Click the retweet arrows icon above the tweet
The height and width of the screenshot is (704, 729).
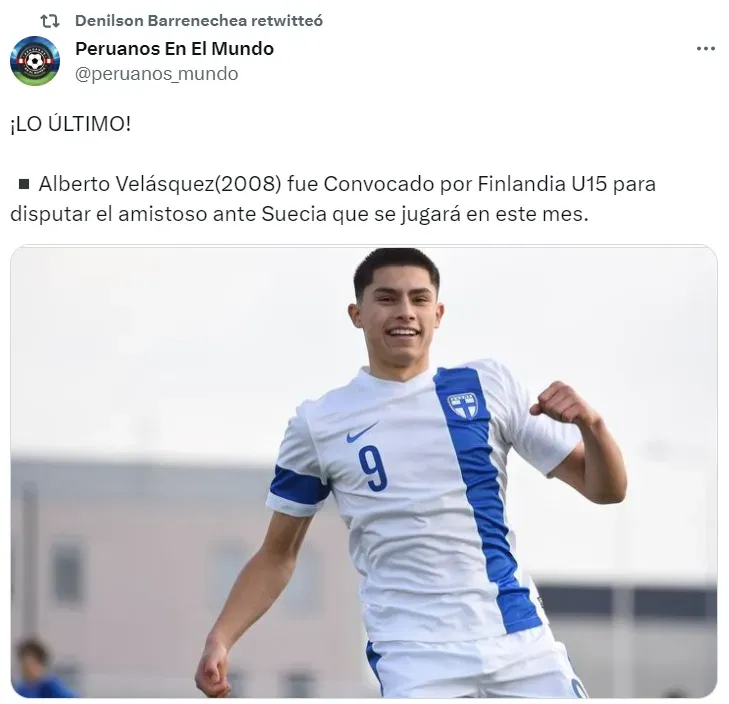click(x=50, y=21)
